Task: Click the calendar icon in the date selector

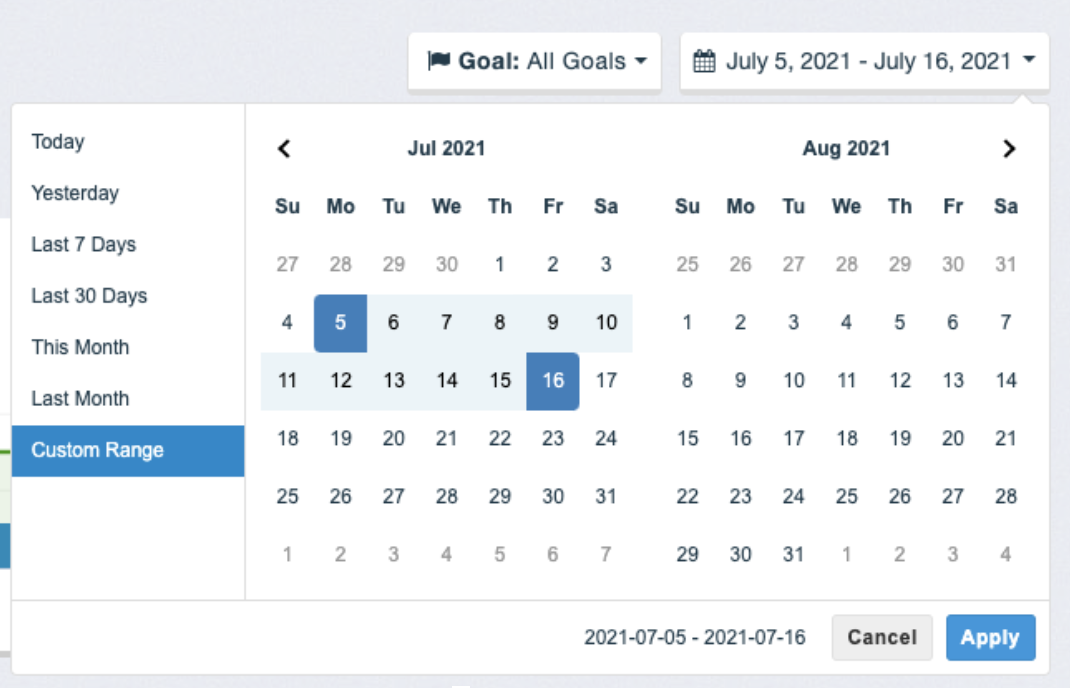Action: [704, 59]
